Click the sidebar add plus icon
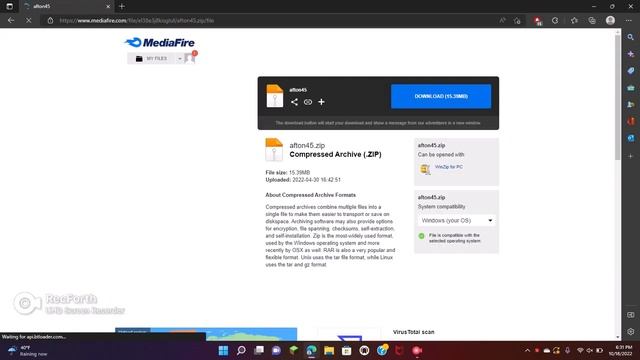 [x=631, y=156]
